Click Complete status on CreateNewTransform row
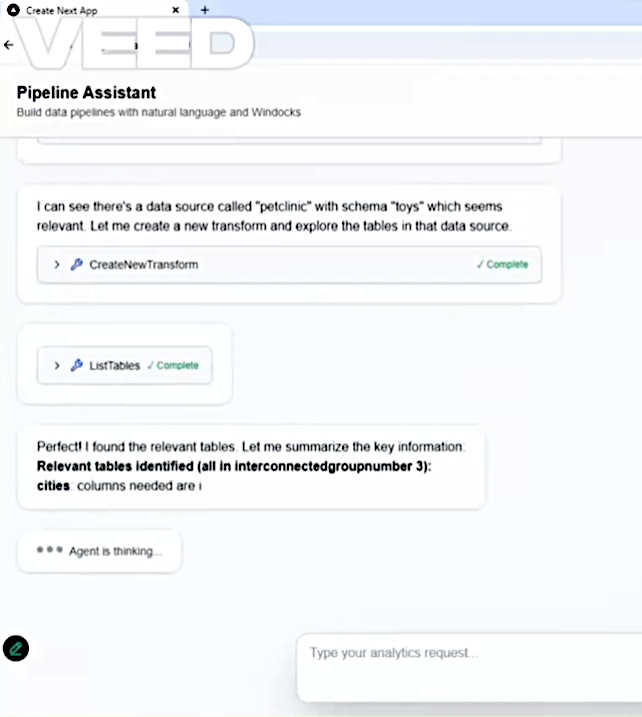 [x=506, y=265]
